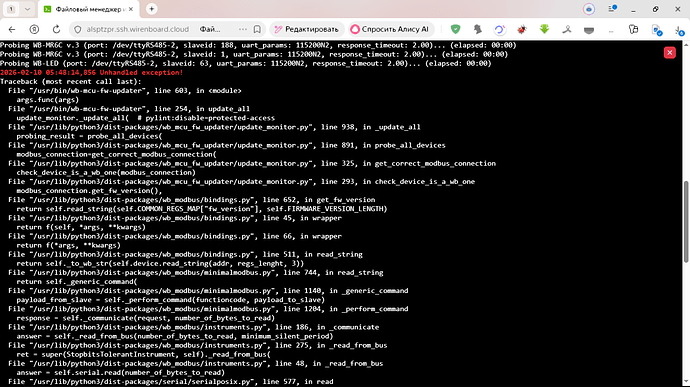
Task: View site protection shield in address bar
Action: click(x=77, y=29)
